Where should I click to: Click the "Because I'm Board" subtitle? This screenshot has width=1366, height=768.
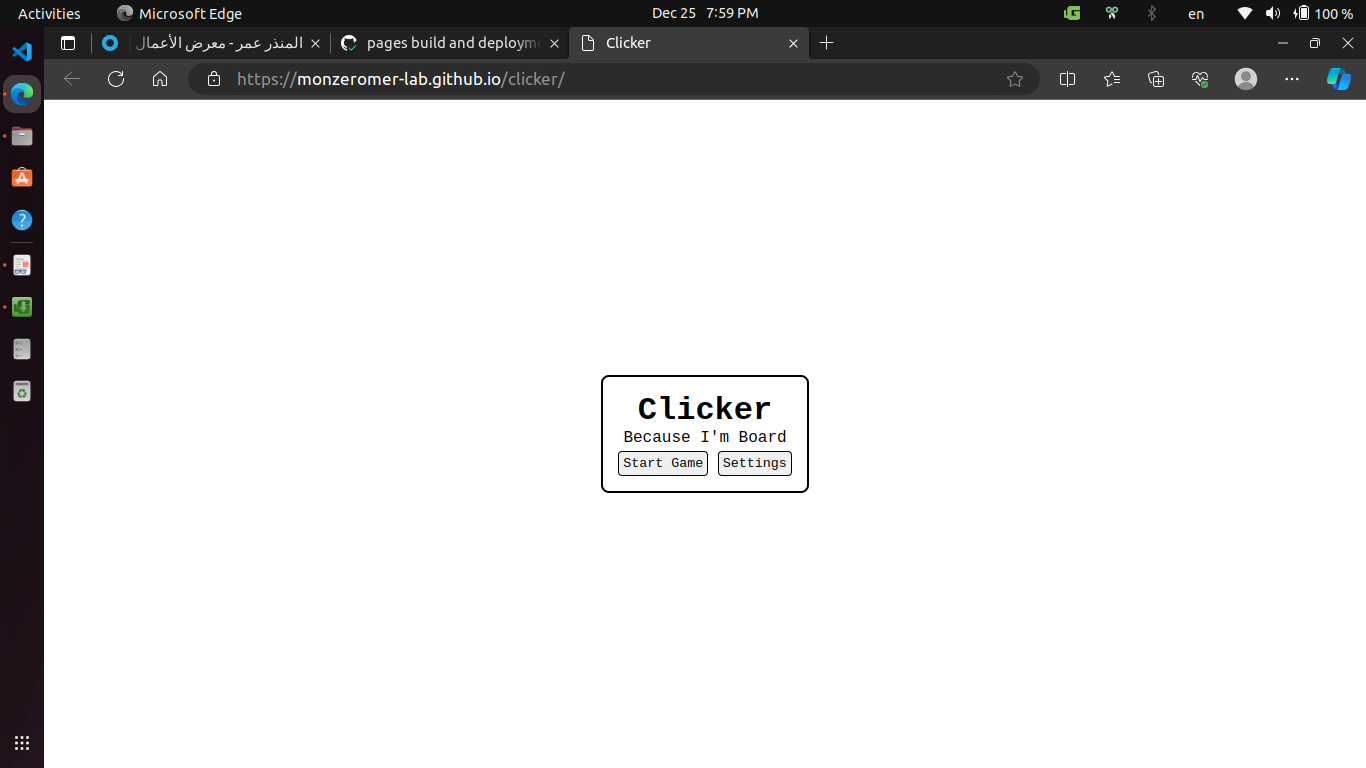point(705,437)
